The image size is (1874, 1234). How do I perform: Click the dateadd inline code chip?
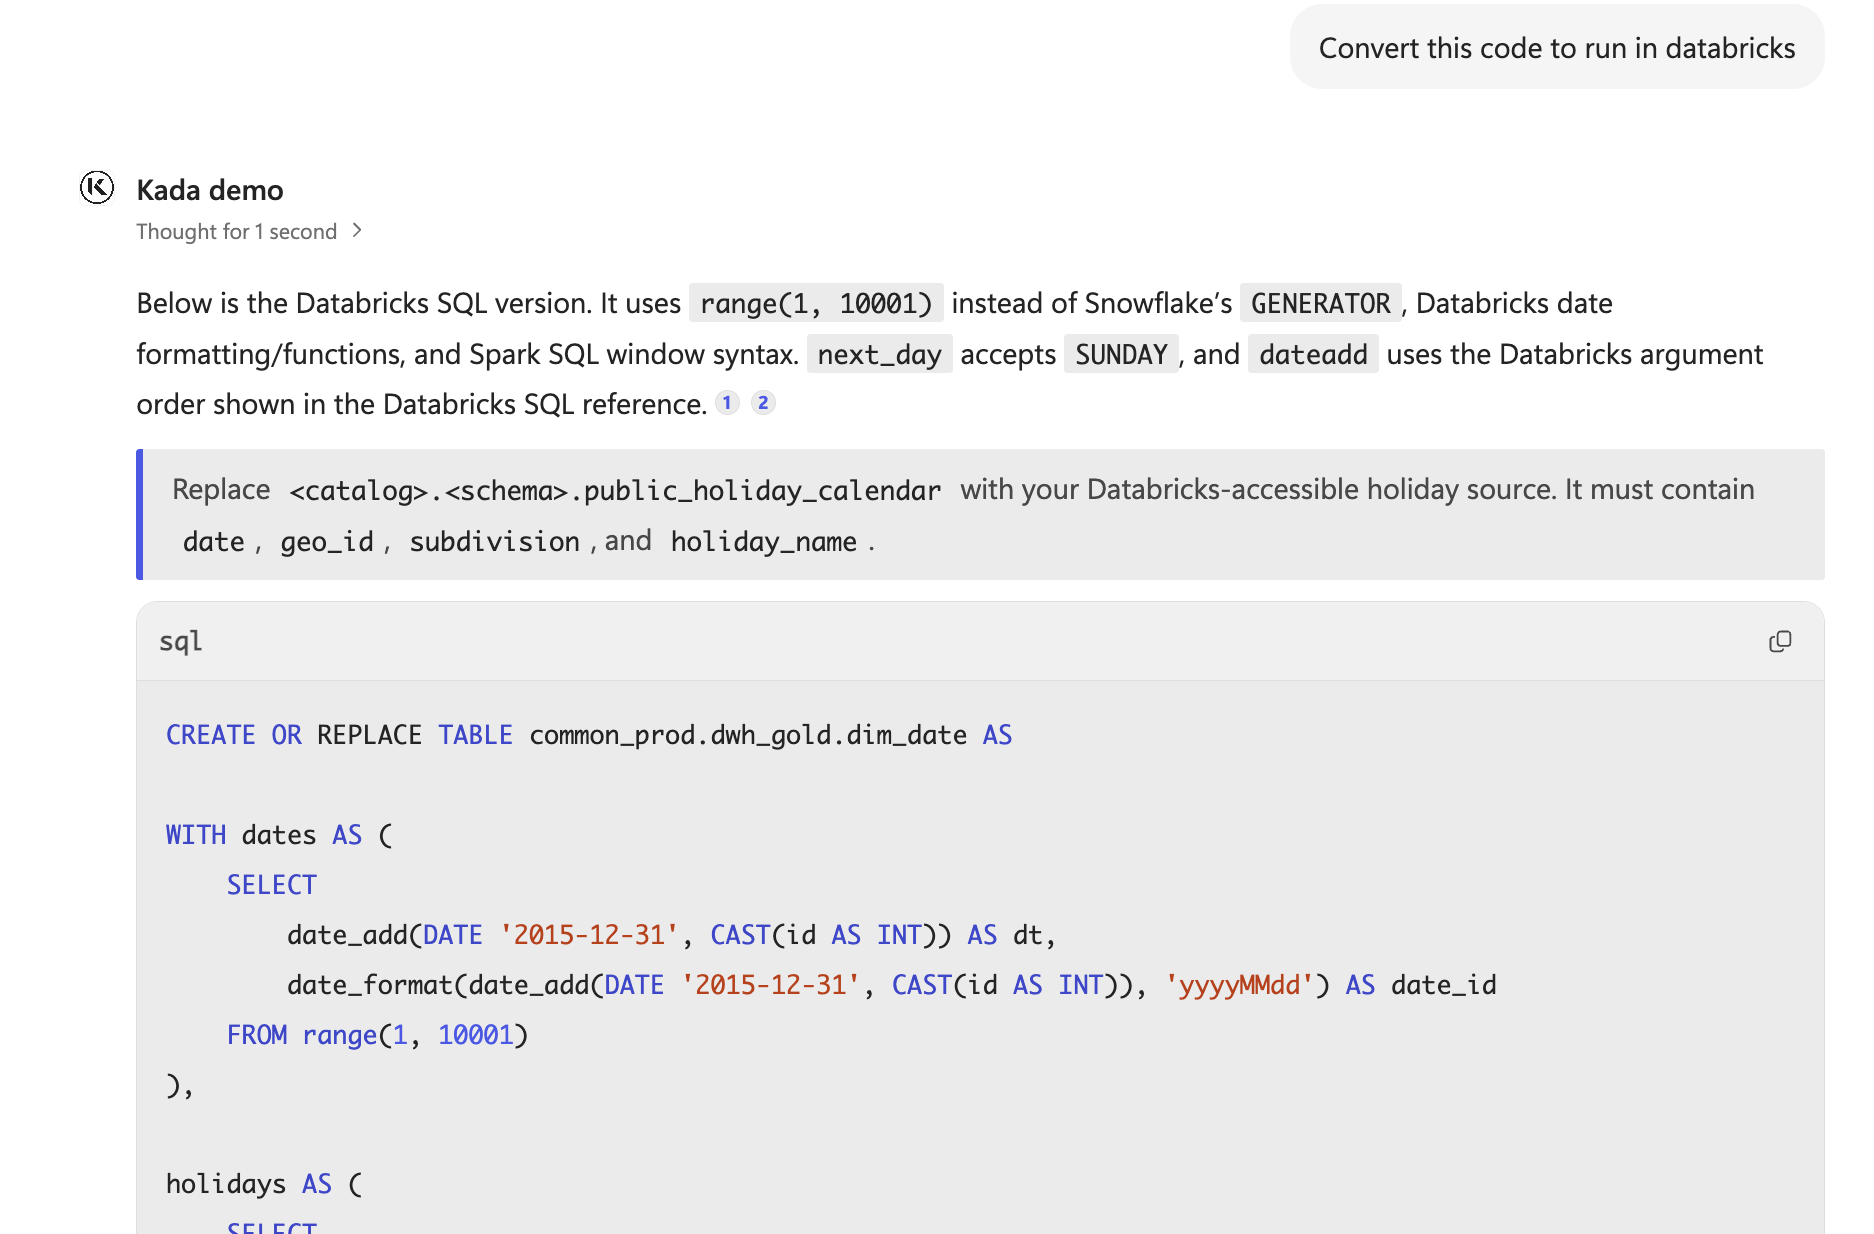(1313, 354)
